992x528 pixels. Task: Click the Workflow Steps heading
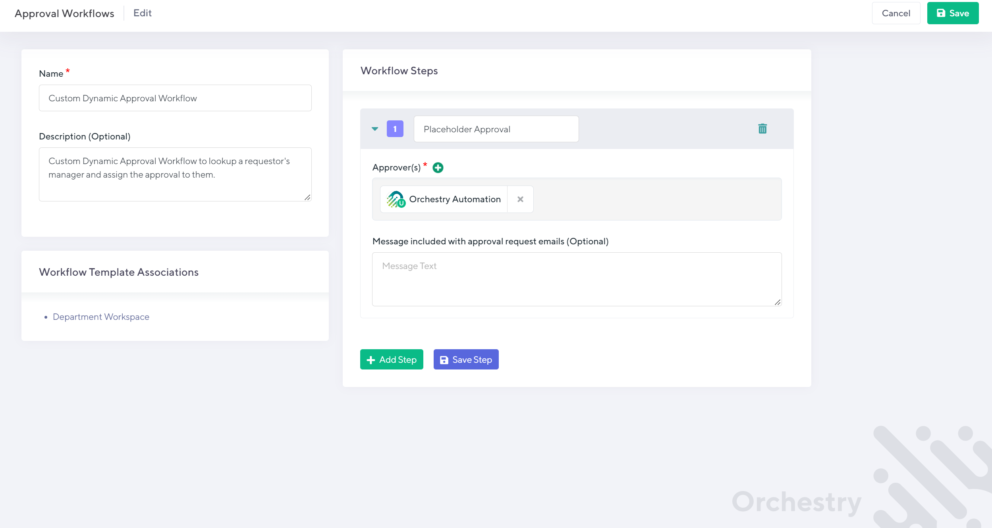pos(399,71)
